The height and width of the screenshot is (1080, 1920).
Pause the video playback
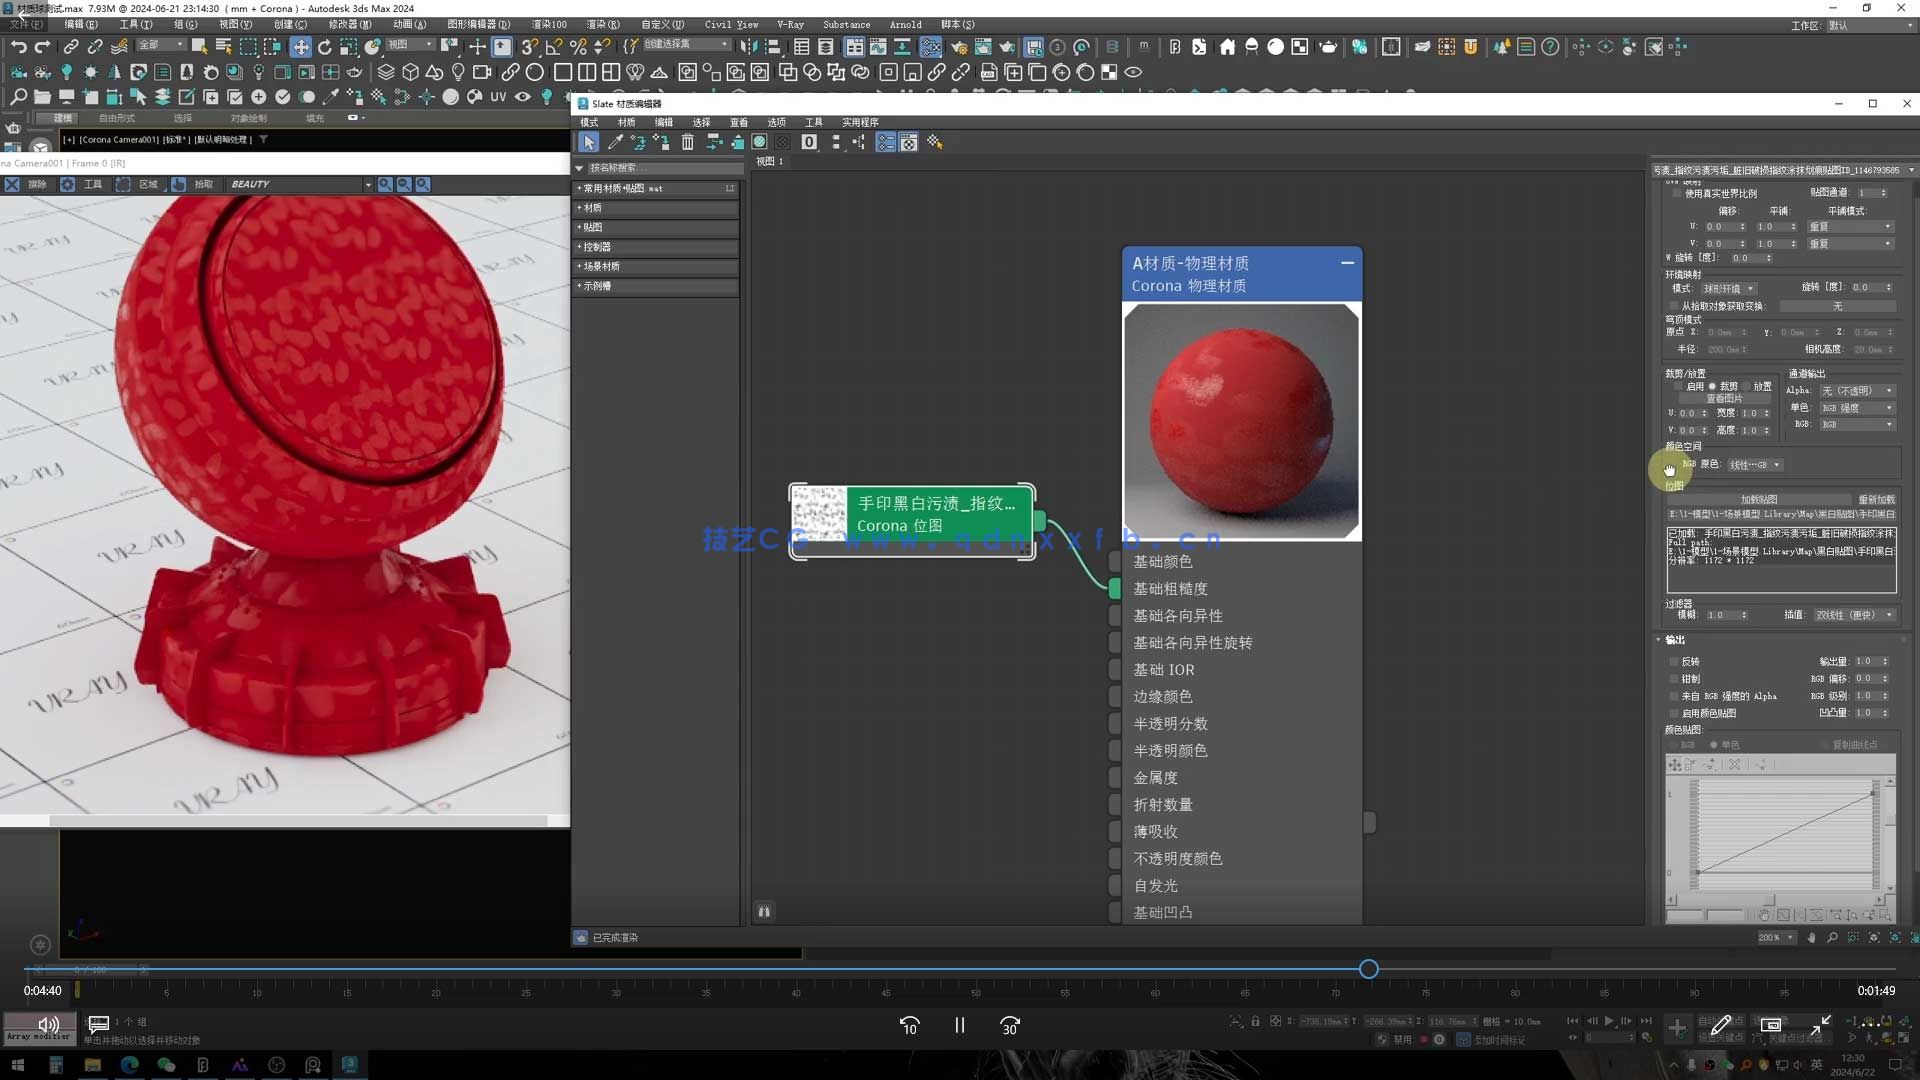click(959, 1026)
